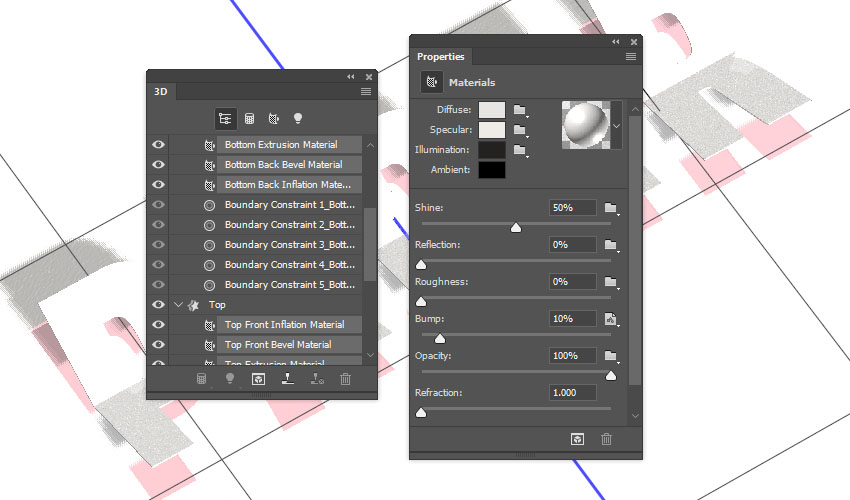Select Top Front Bevel Material row
The width and height of the screenshot is (850, 500).
click(x=289, y=345)
